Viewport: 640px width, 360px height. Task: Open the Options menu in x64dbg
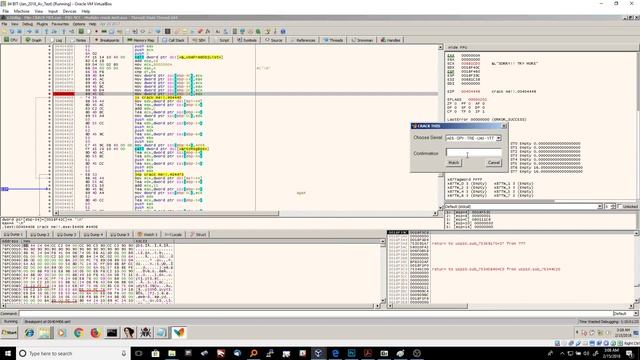(79, 24)
